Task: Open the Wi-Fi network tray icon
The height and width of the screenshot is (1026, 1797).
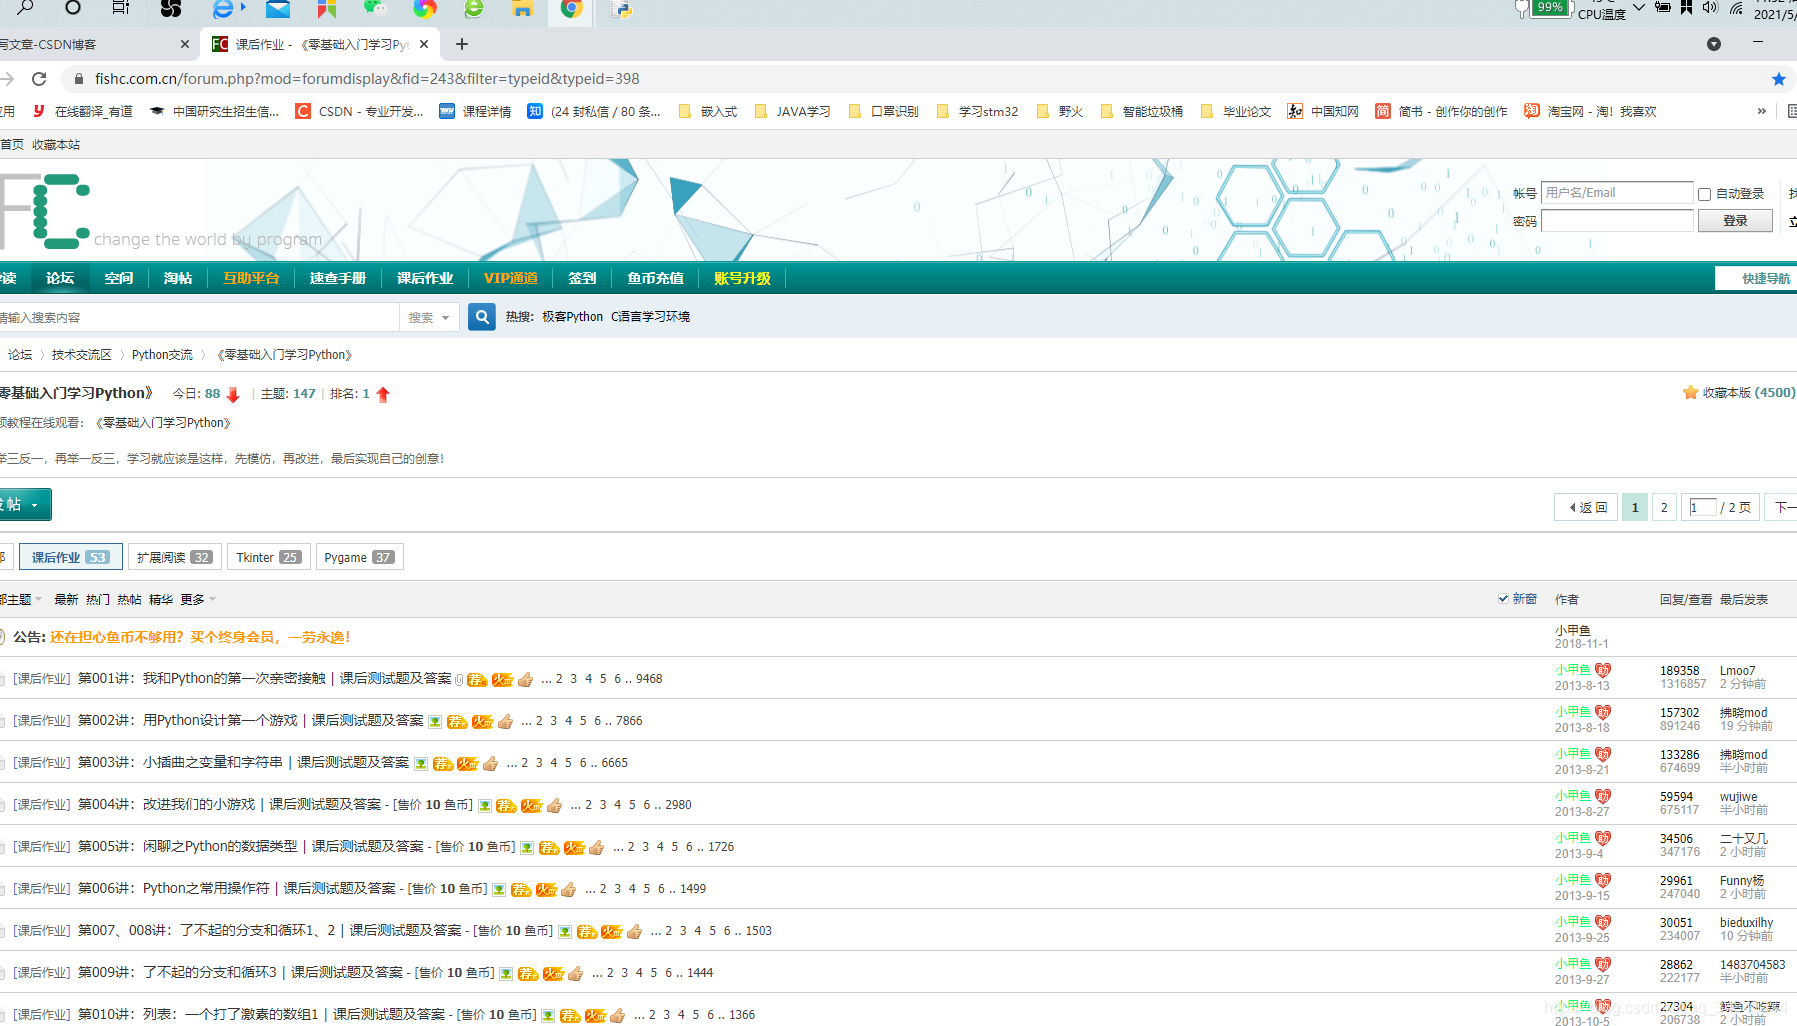Action: coord(1737,8)
